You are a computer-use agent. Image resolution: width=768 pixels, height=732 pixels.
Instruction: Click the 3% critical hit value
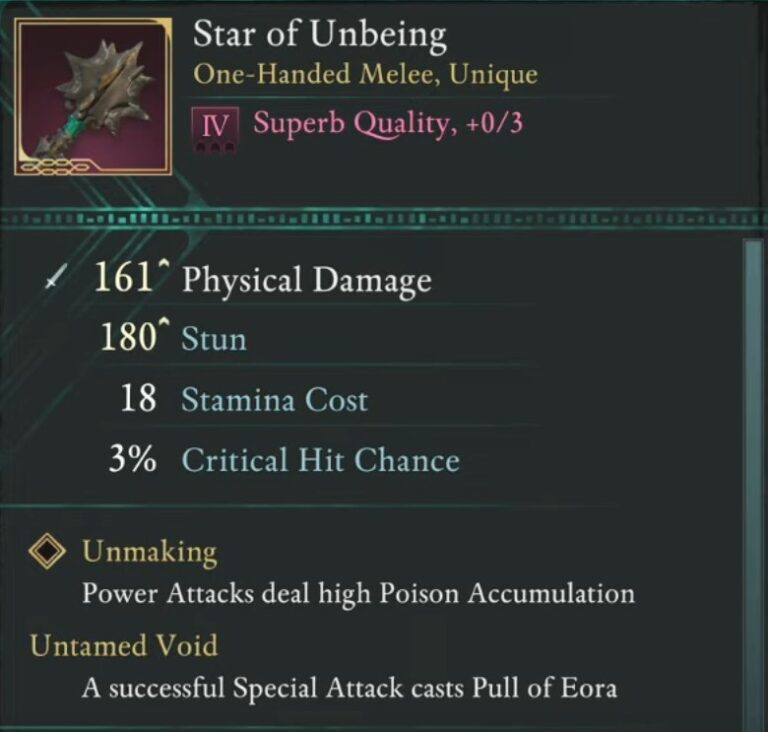coord(133,461)
